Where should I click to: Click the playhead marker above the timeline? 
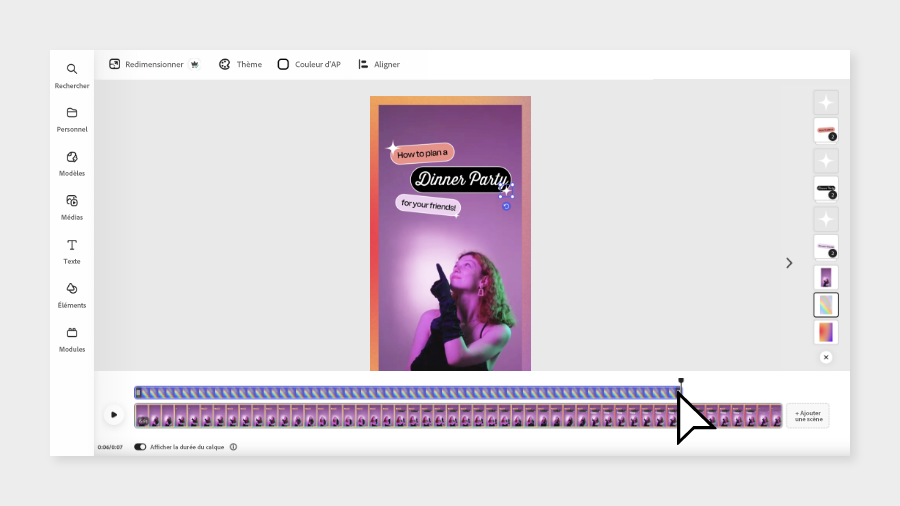point(681,381)
